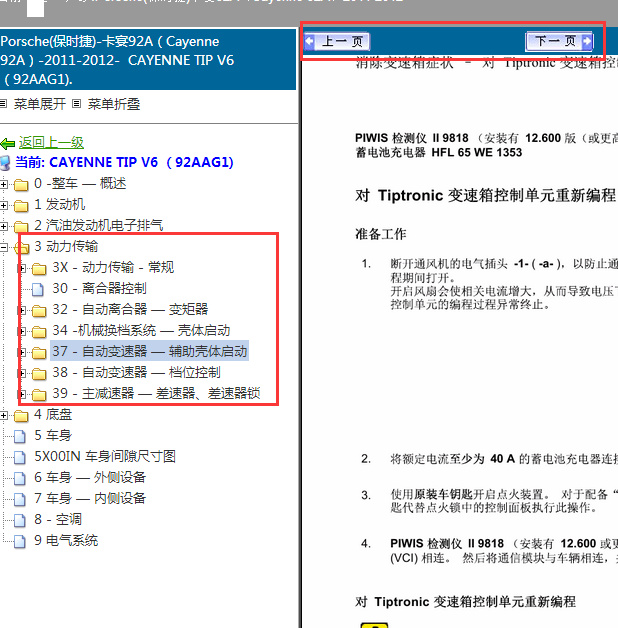618x628 pixels.
Task: Expand the 38 - 自动变速器 — 档位控制 node
Action: [22, 373]
